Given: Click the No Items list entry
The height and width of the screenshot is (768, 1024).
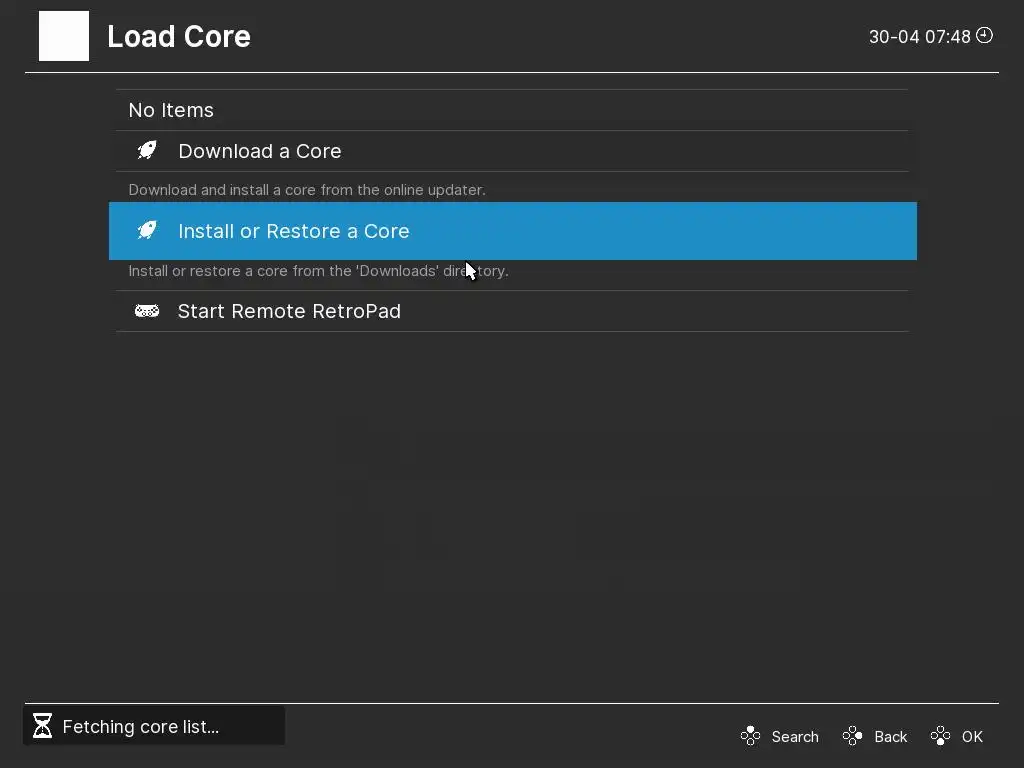Looking at the screenshot, I should (171, 110).
